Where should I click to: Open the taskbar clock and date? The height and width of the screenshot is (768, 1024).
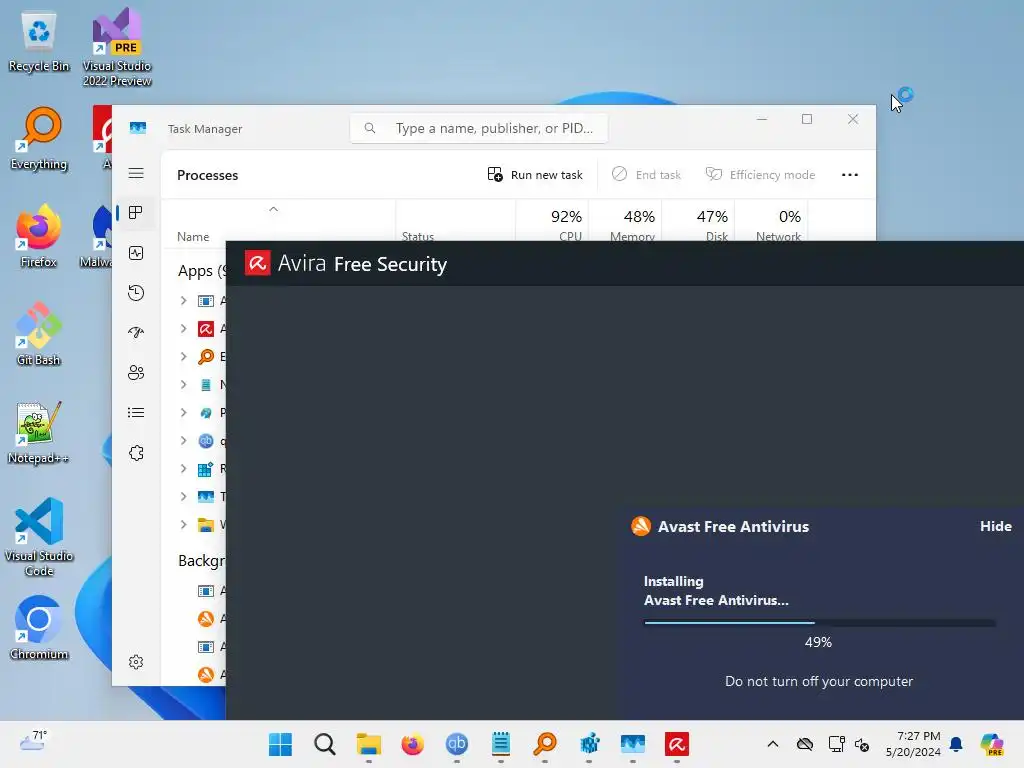[x=913, y=744]
